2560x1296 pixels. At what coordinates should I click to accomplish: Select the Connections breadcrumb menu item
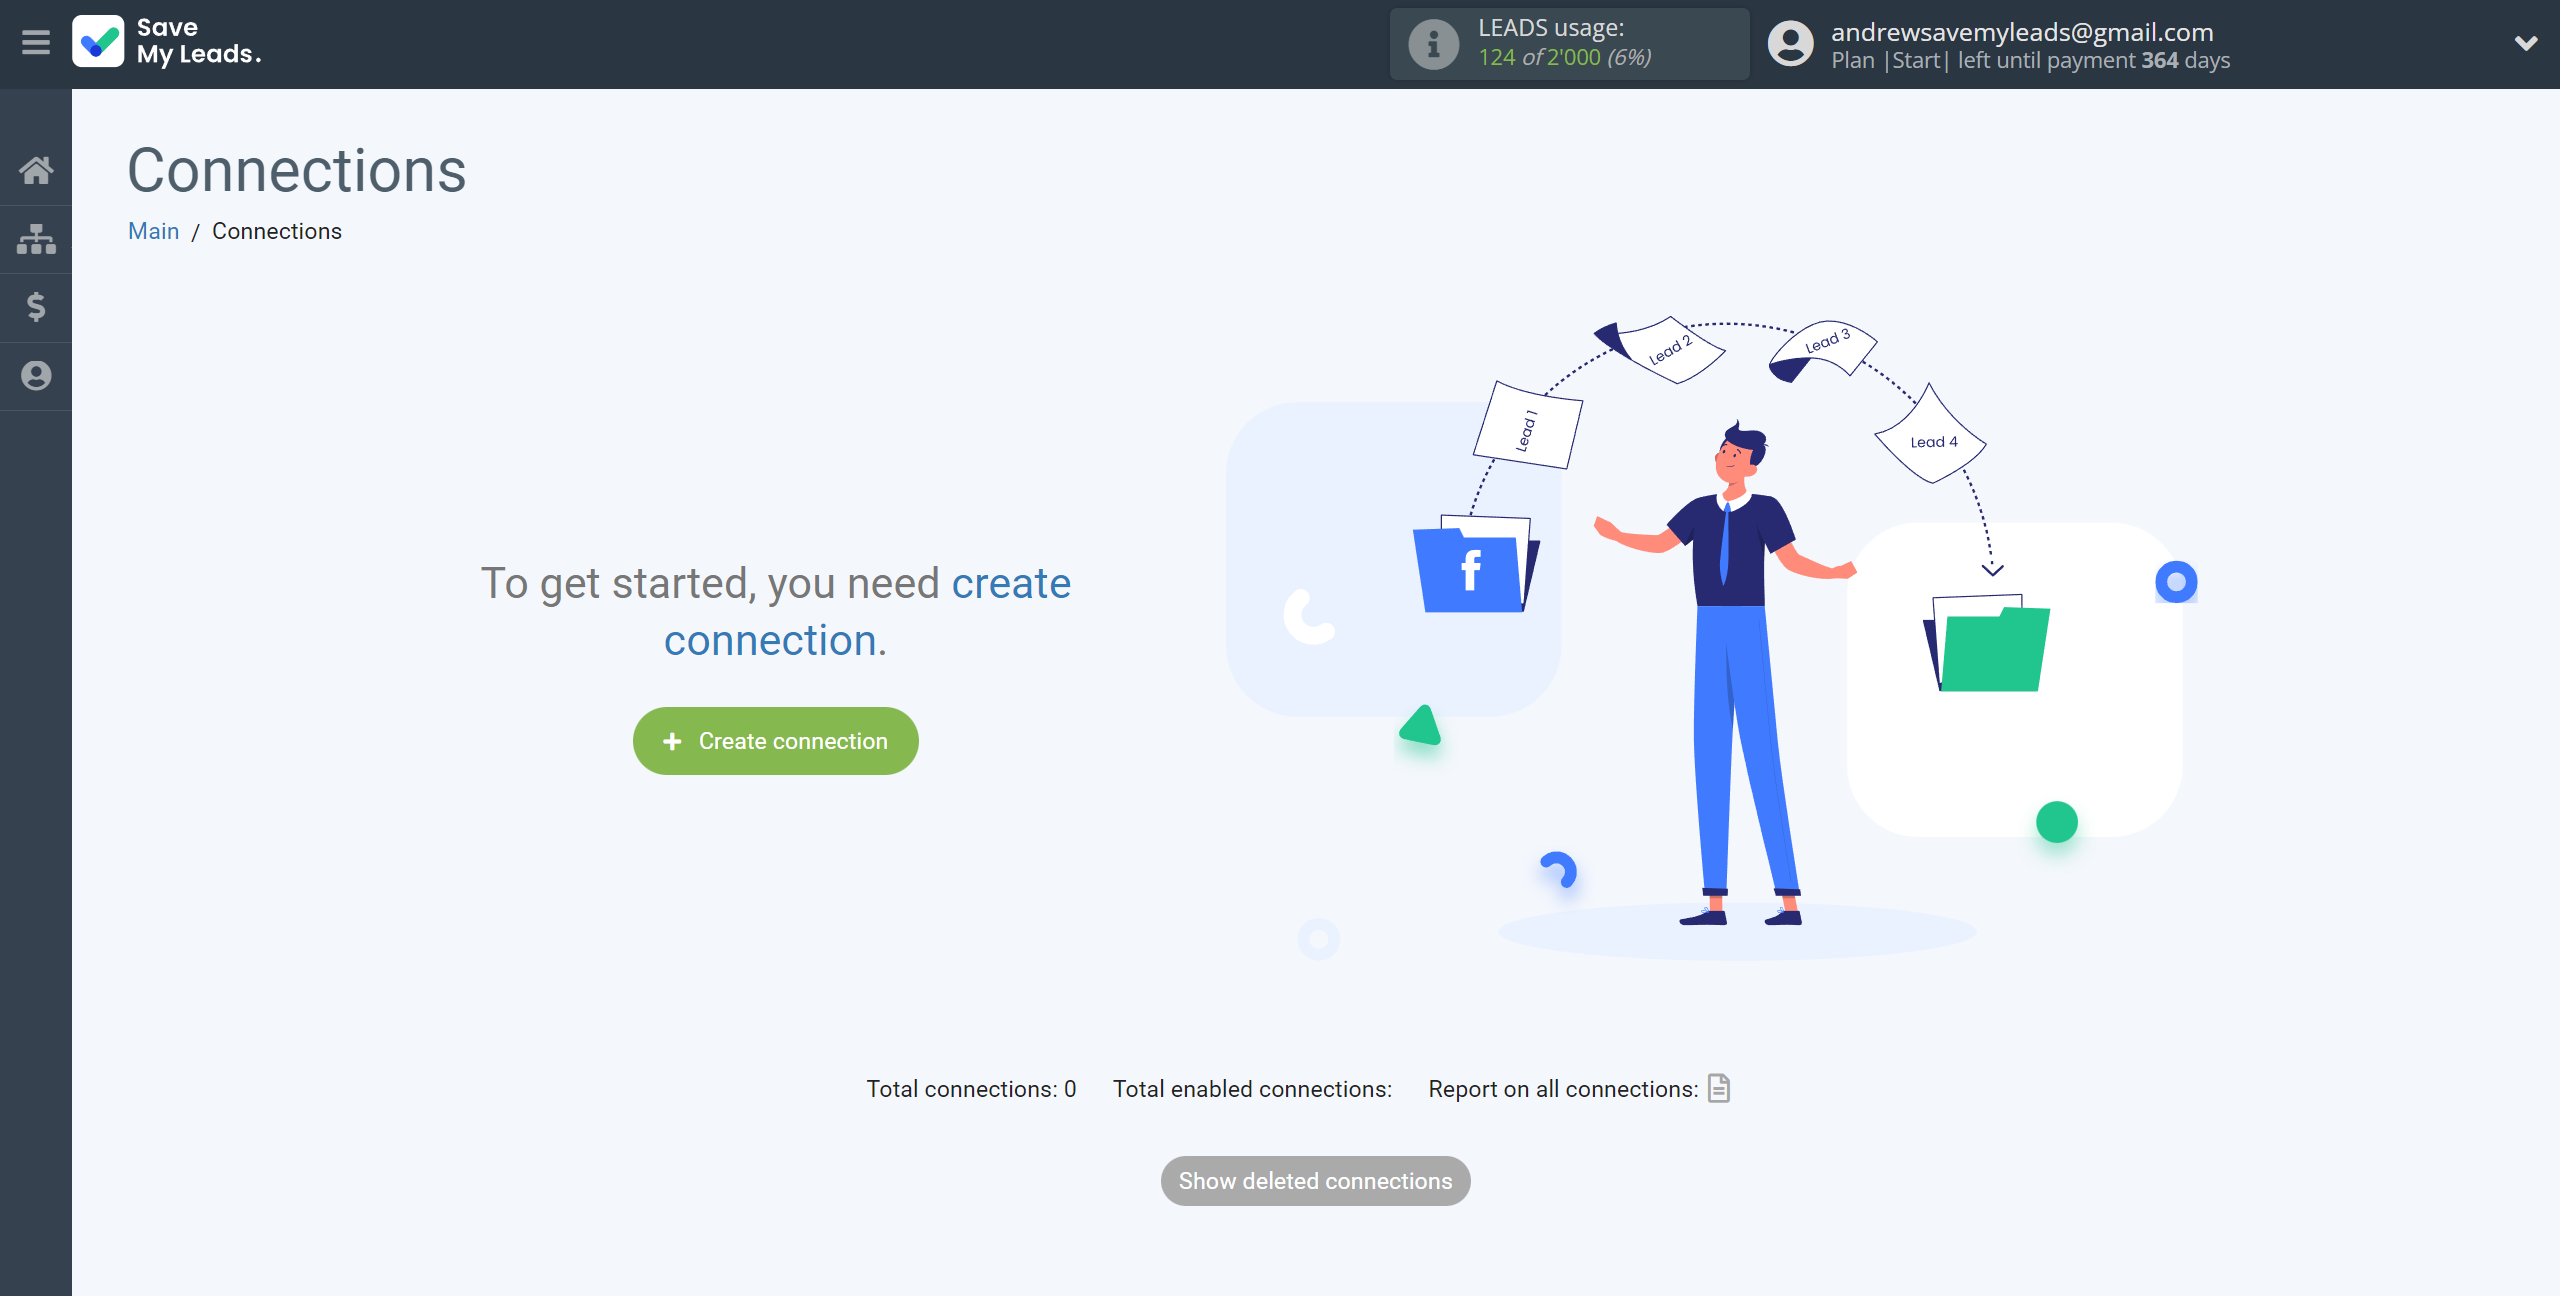point(276,230)
